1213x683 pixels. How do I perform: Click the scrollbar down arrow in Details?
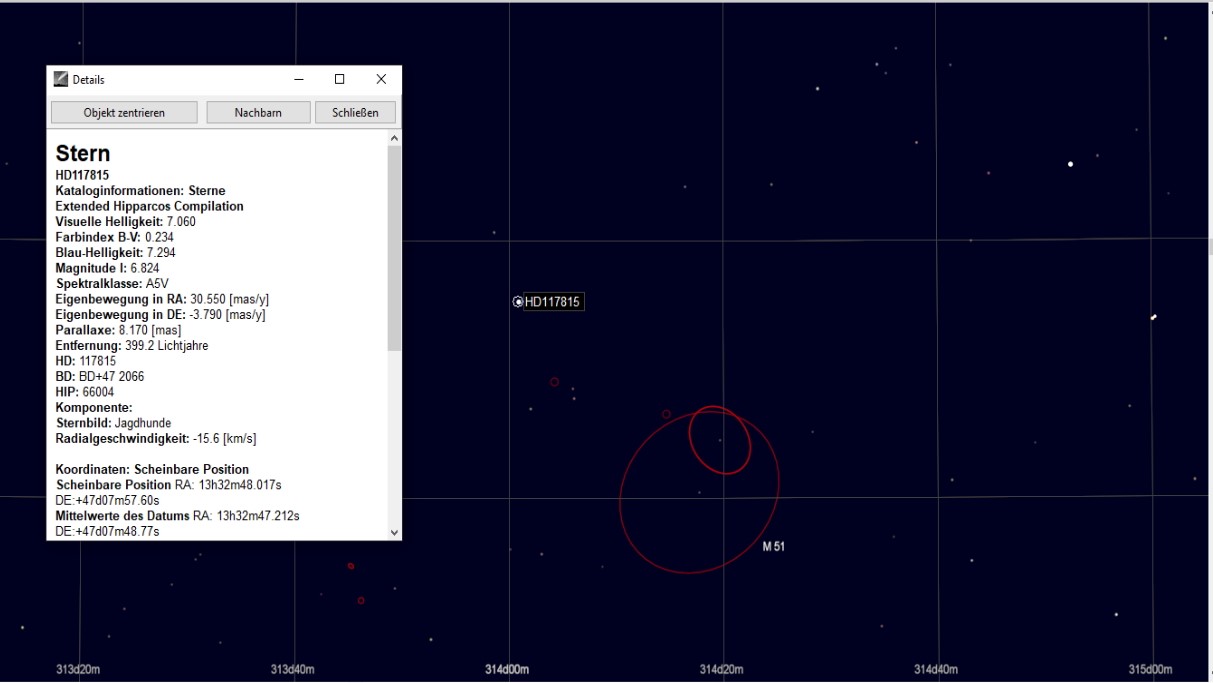394,533
